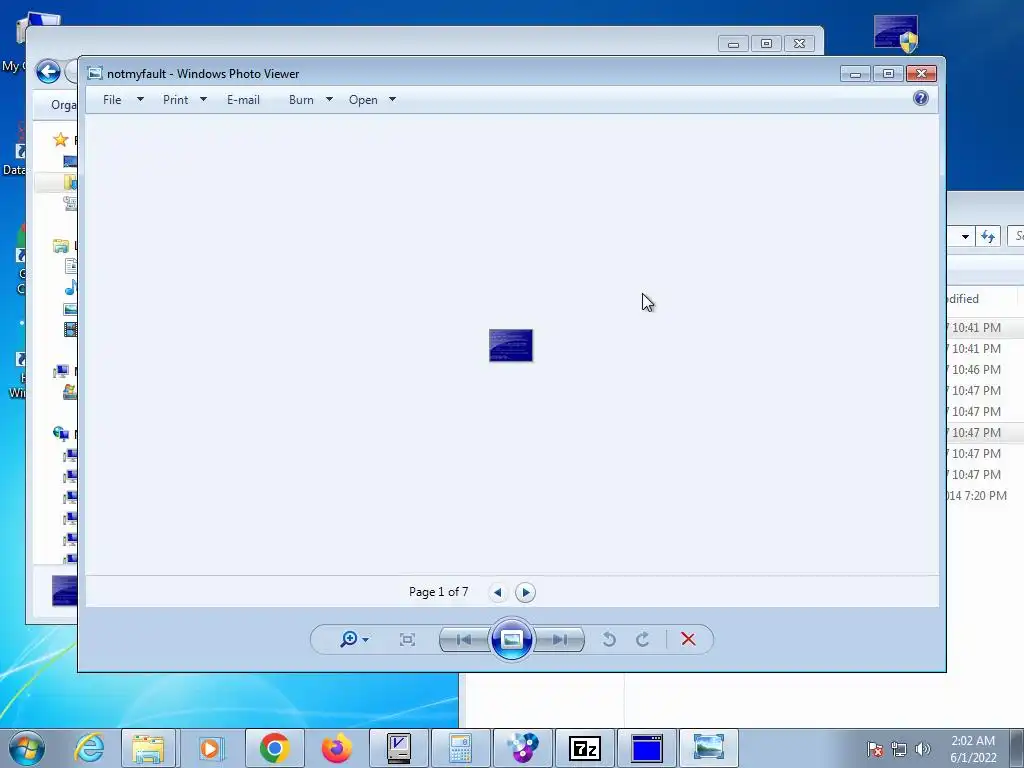The height and width of the screenshot is (768, 1024).
Task: Launch Google Chrome from taskbar
Action: click(274, 748)
